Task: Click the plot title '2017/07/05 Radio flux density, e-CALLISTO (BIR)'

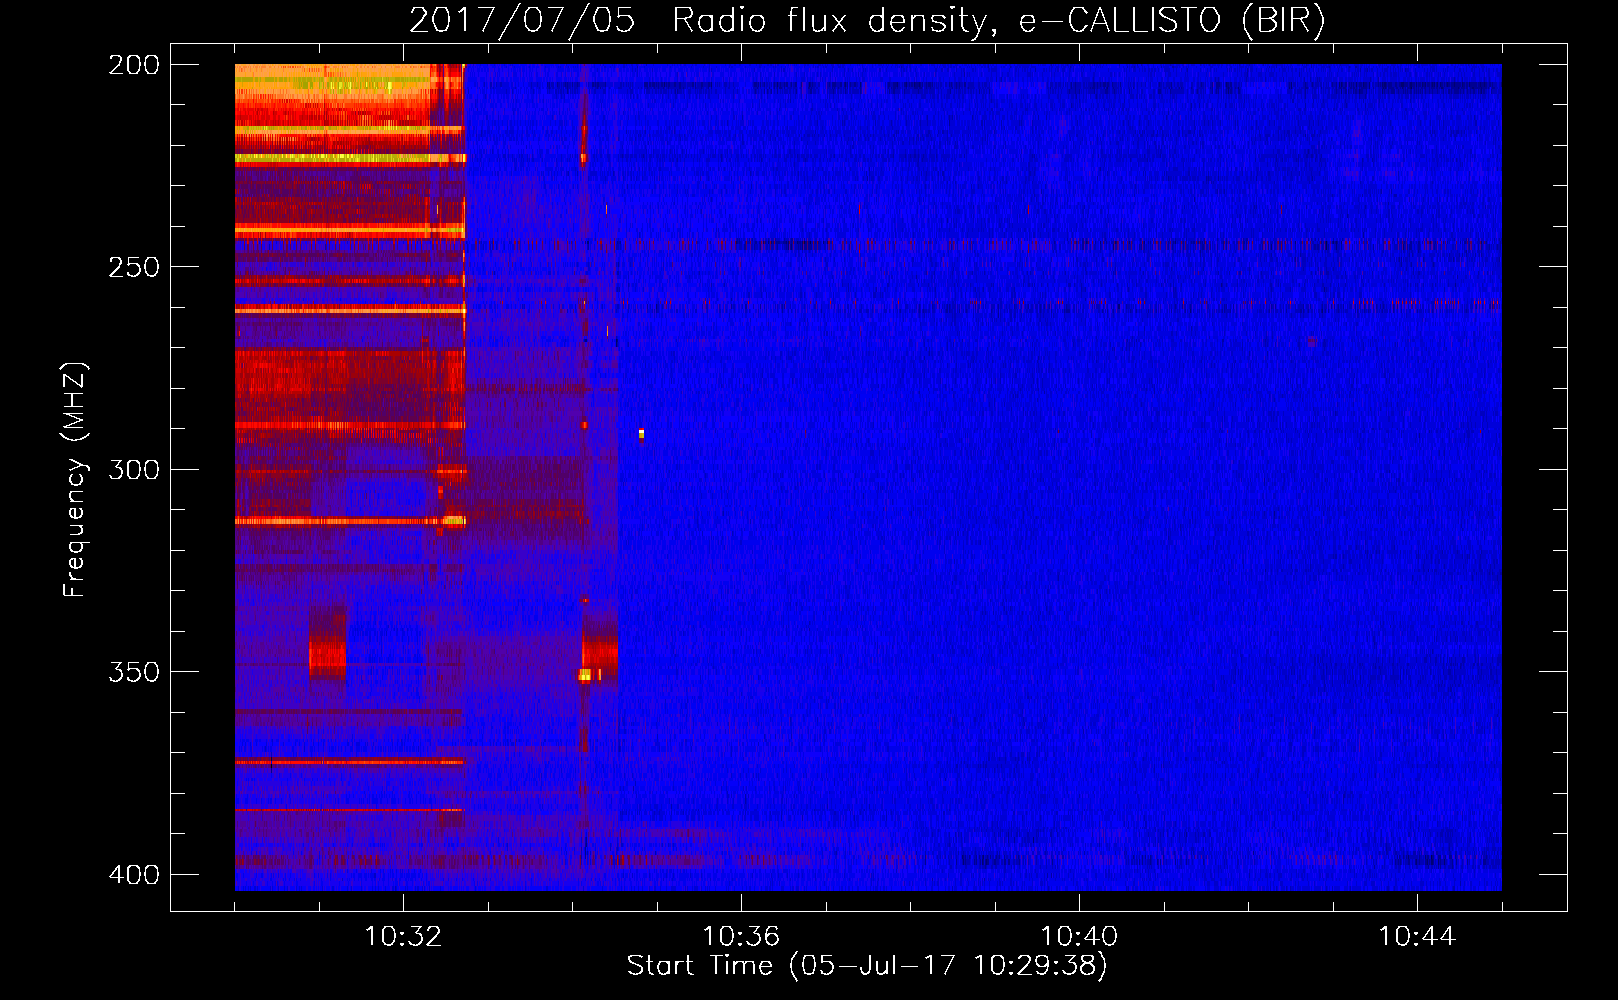Action: (867, 20)
